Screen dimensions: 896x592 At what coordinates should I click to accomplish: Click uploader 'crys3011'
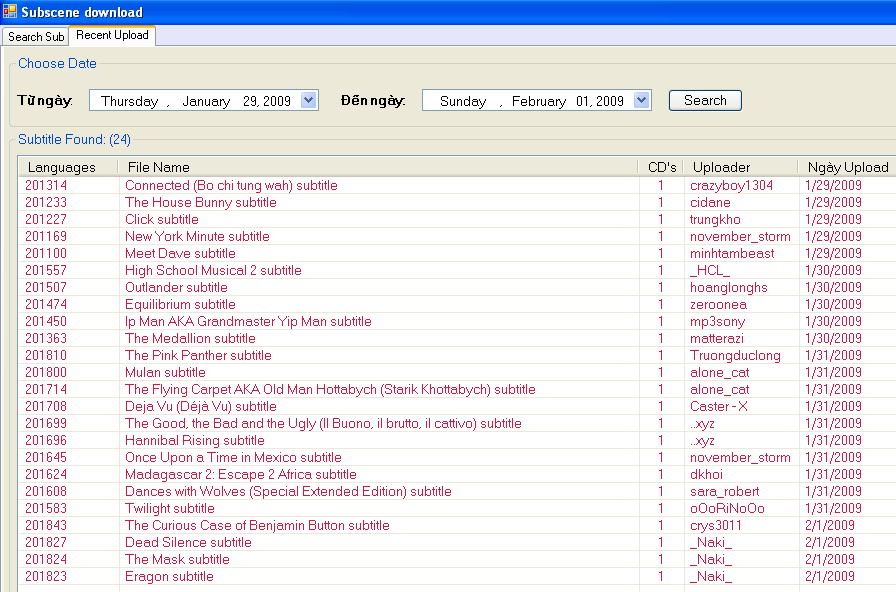coord(715,526)
